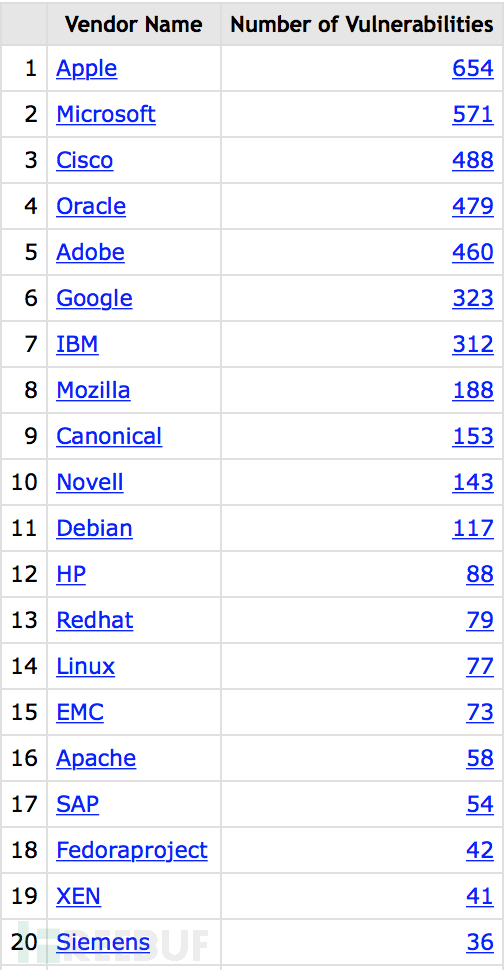Open the Fedoraproject vendor link
The width and height of the screenshot is (504, 970).
click(132, 850)
